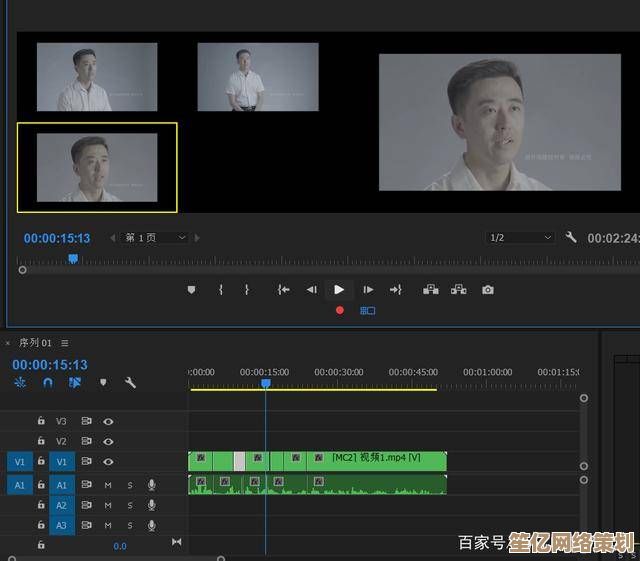Click ruler label 00:00:30:00
Image resolution: width=640 pixels, height=561 pixels.
click(339, 372)
